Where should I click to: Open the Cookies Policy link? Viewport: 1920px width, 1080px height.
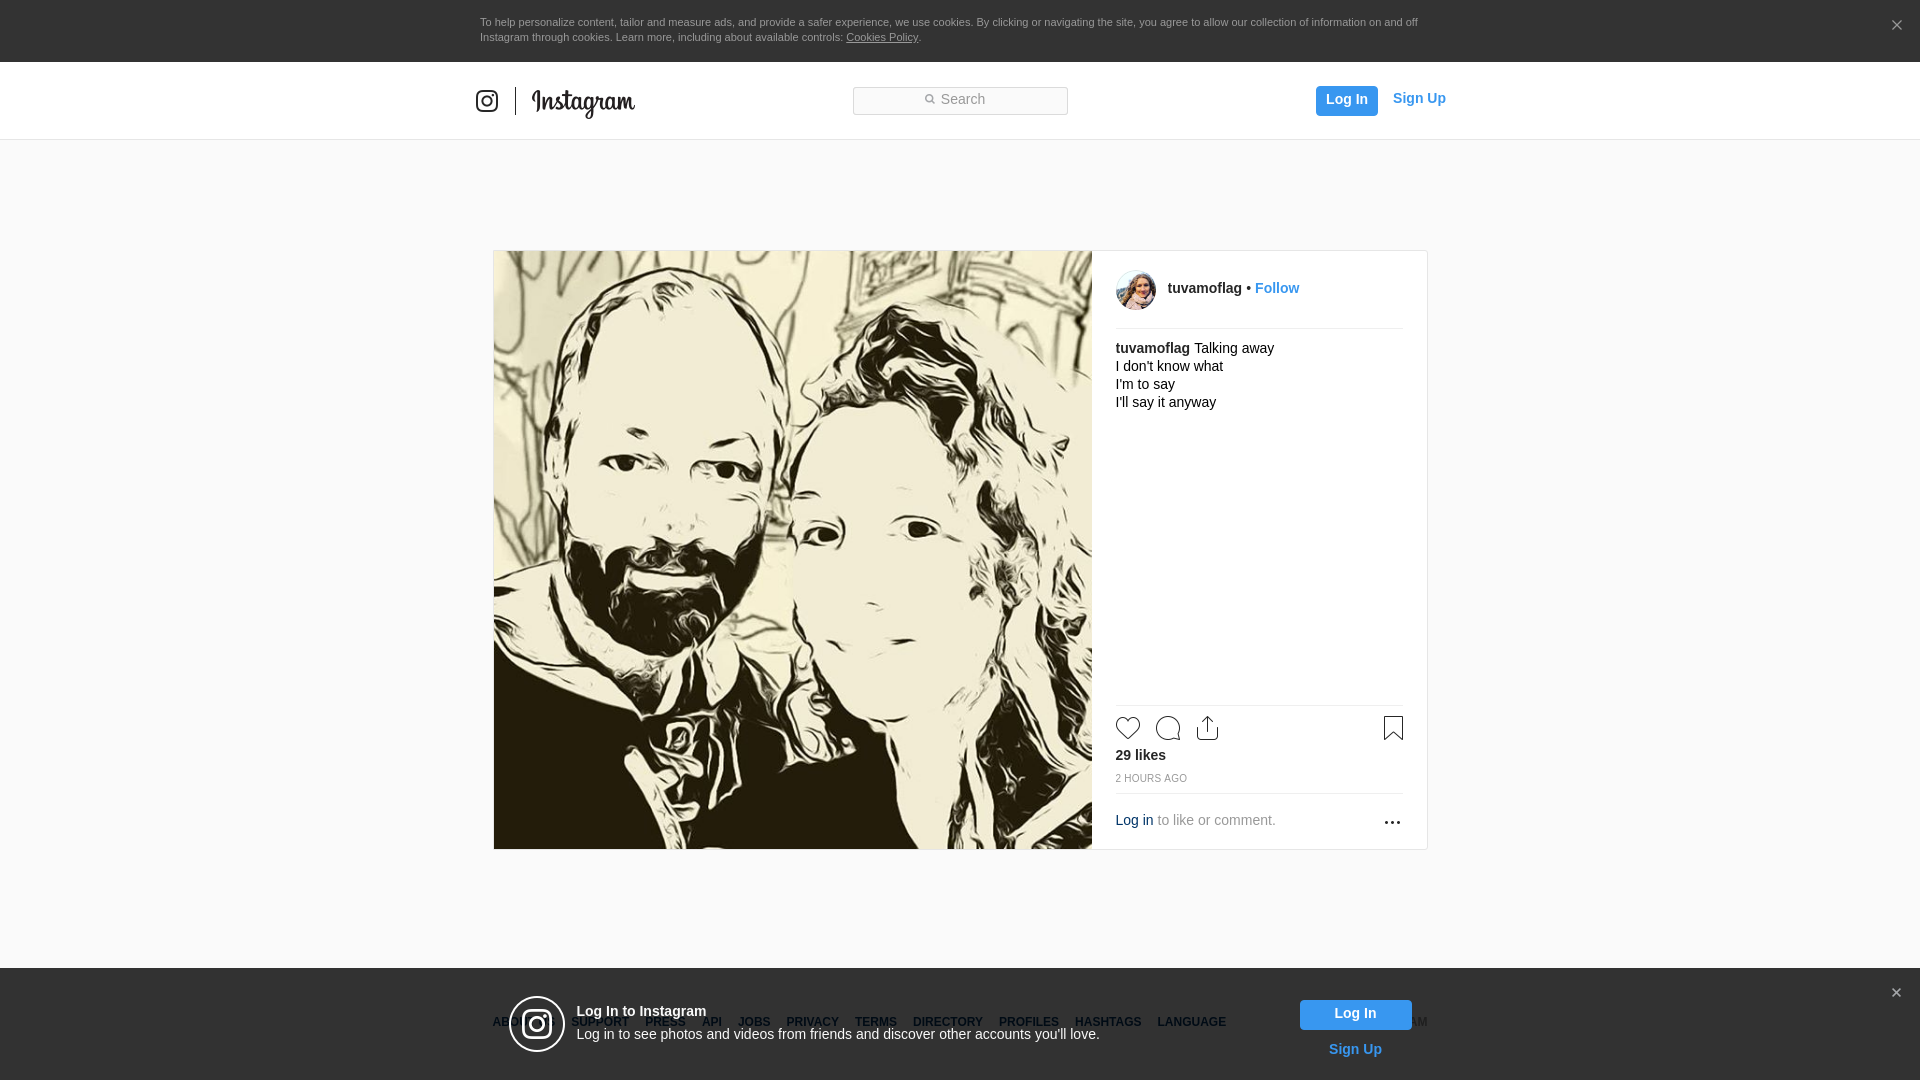882,37
